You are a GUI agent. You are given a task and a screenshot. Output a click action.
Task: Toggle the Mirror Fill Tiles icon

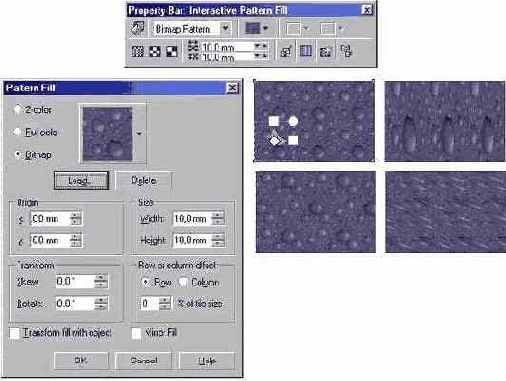coord(306,51)
